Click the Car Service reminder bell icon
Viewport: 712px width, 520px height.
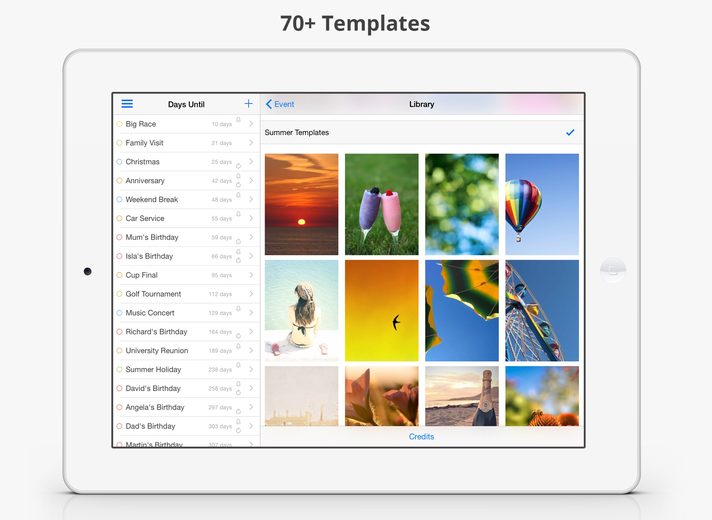click(x=238, y=213)
